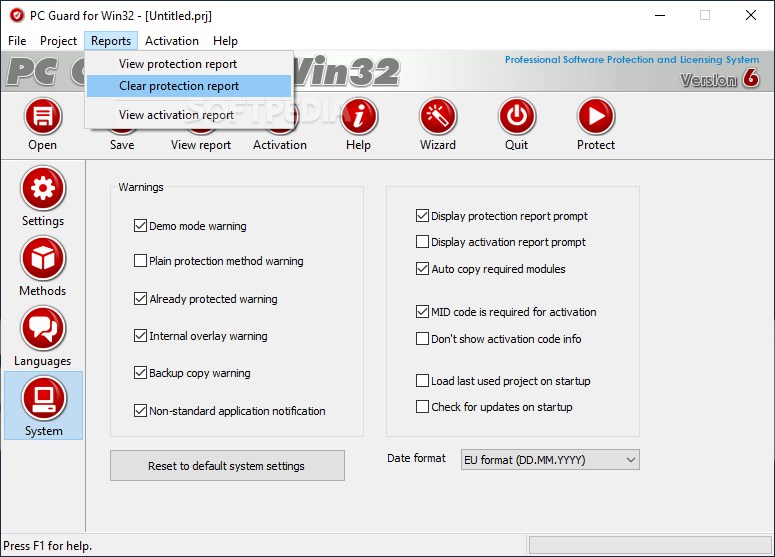The height and width of the screenshot is (557, 775).
Task: Open the Activation menu
Action: (172, 41)
